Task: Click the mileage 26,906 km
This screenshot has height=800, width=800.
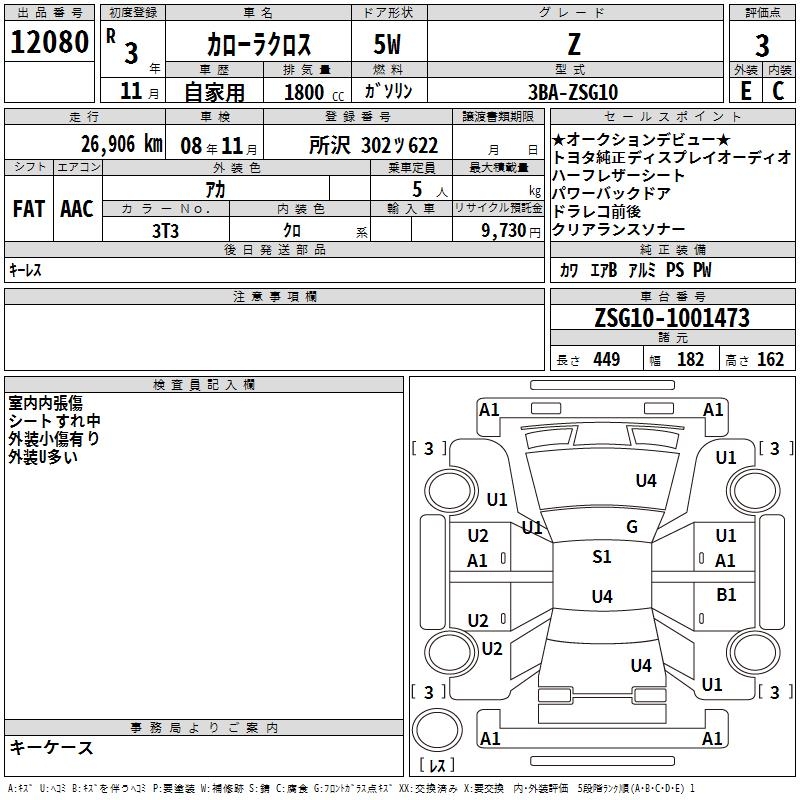Action: pos(122,144)
